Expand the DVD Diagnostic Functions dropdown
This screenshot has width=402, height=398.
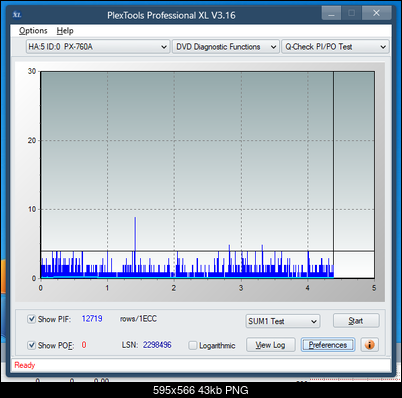click(226, 47)
